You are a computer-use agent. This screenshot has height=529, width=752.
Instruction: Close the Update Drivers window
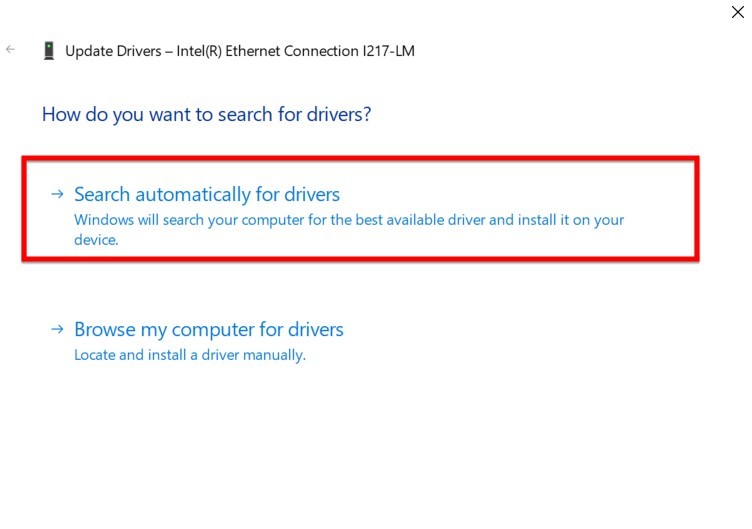(738, 12)
